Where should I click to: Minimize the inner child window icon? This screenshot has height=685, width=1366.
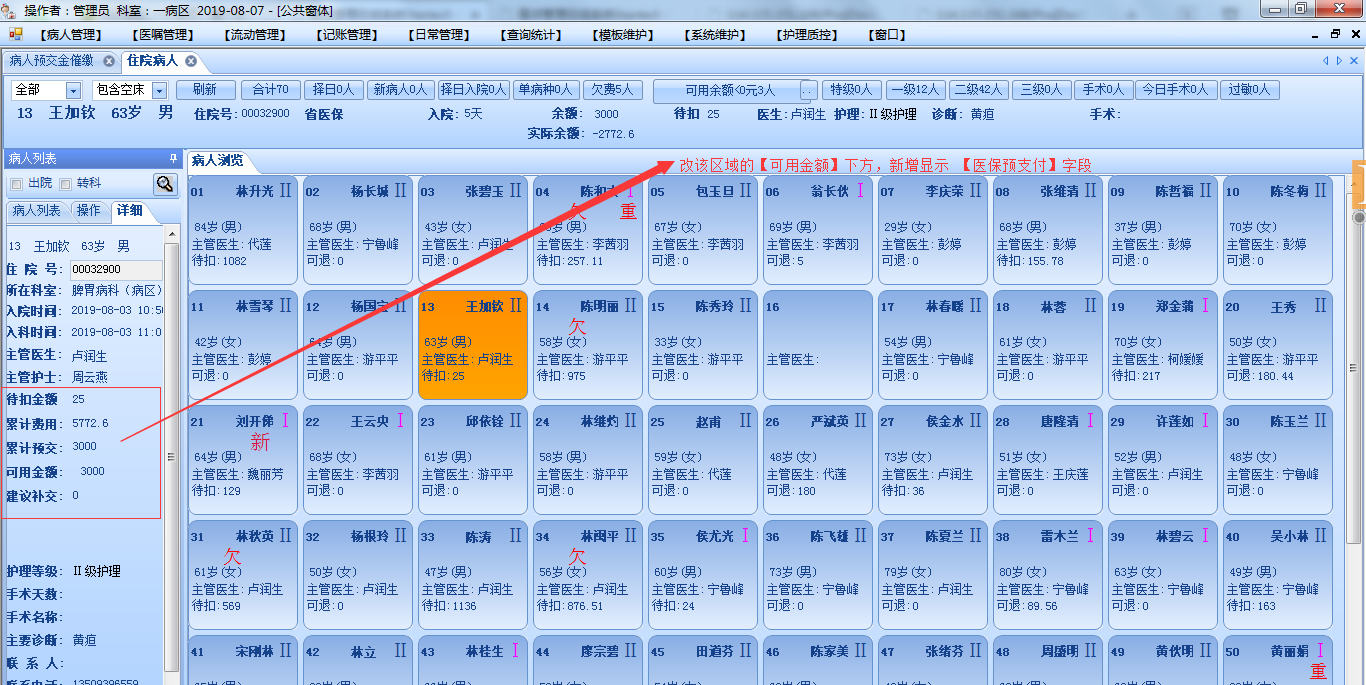click(1316, 34)
